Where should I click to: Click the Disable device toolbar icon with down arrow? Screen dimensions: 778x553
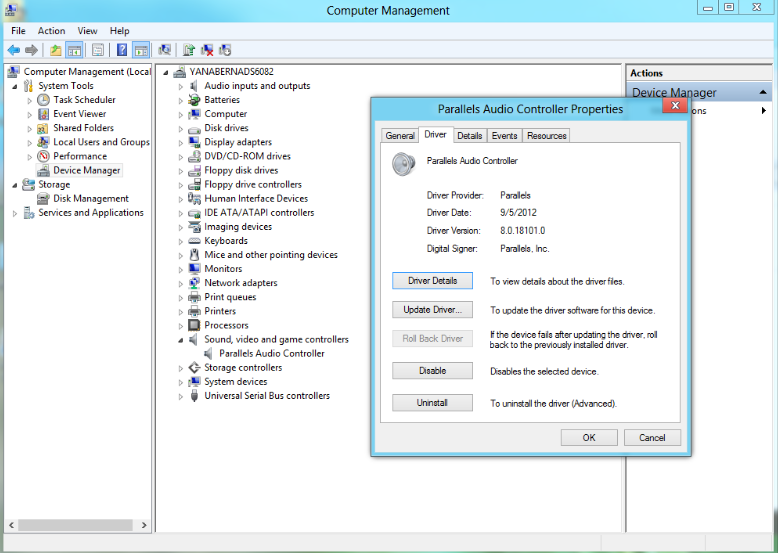point(225,50)
